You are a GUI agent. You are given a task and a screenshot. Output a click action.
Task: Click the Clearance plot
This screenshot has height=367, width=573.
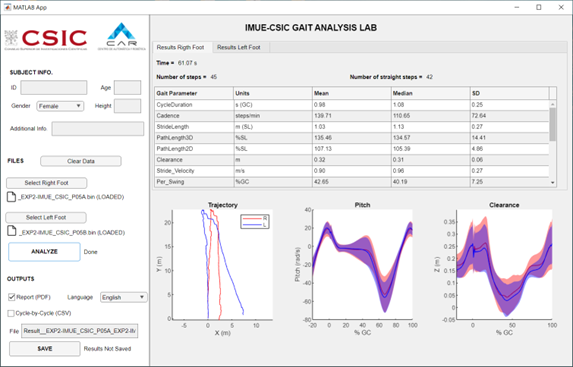click(x=504, y=265)
